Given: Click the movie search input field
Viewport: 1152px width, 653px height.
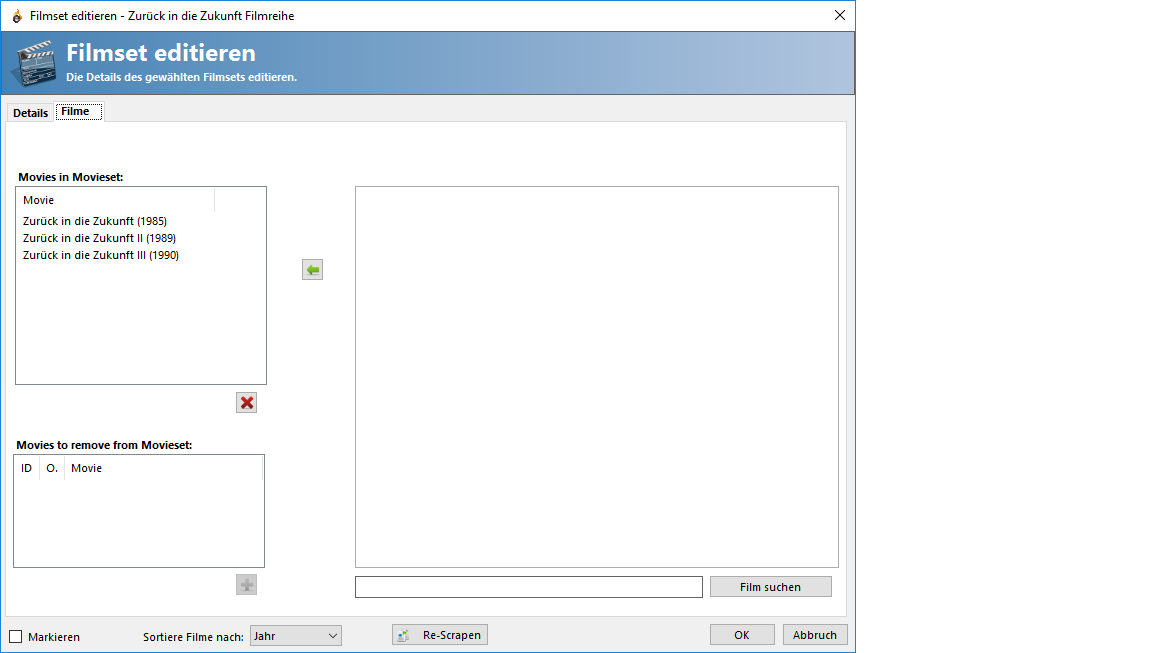Looking at the screenshot, I should click(x=529, y=586).
